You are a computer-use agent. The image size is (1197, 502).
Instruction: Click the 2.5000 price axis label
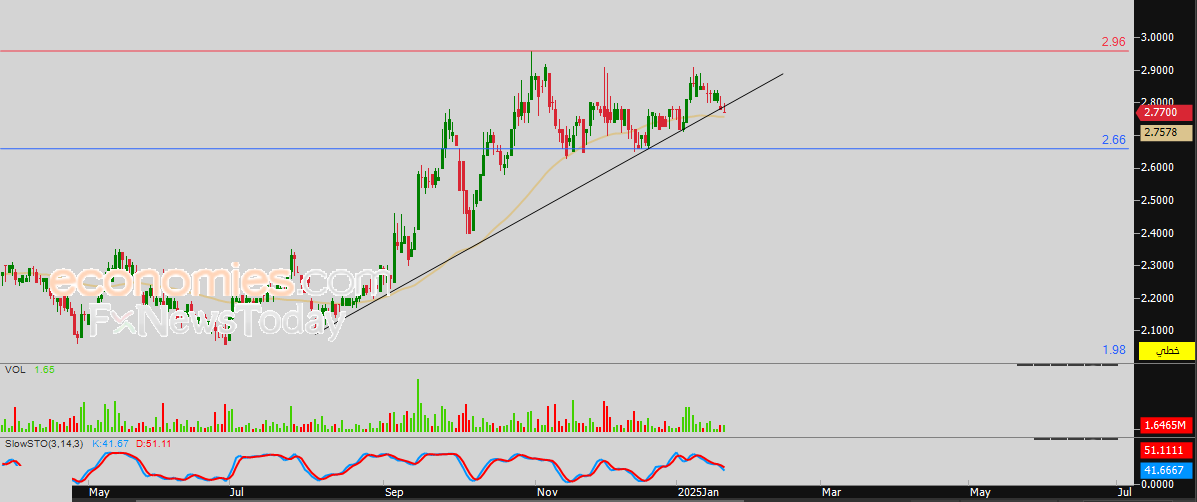click(1157, 200)
